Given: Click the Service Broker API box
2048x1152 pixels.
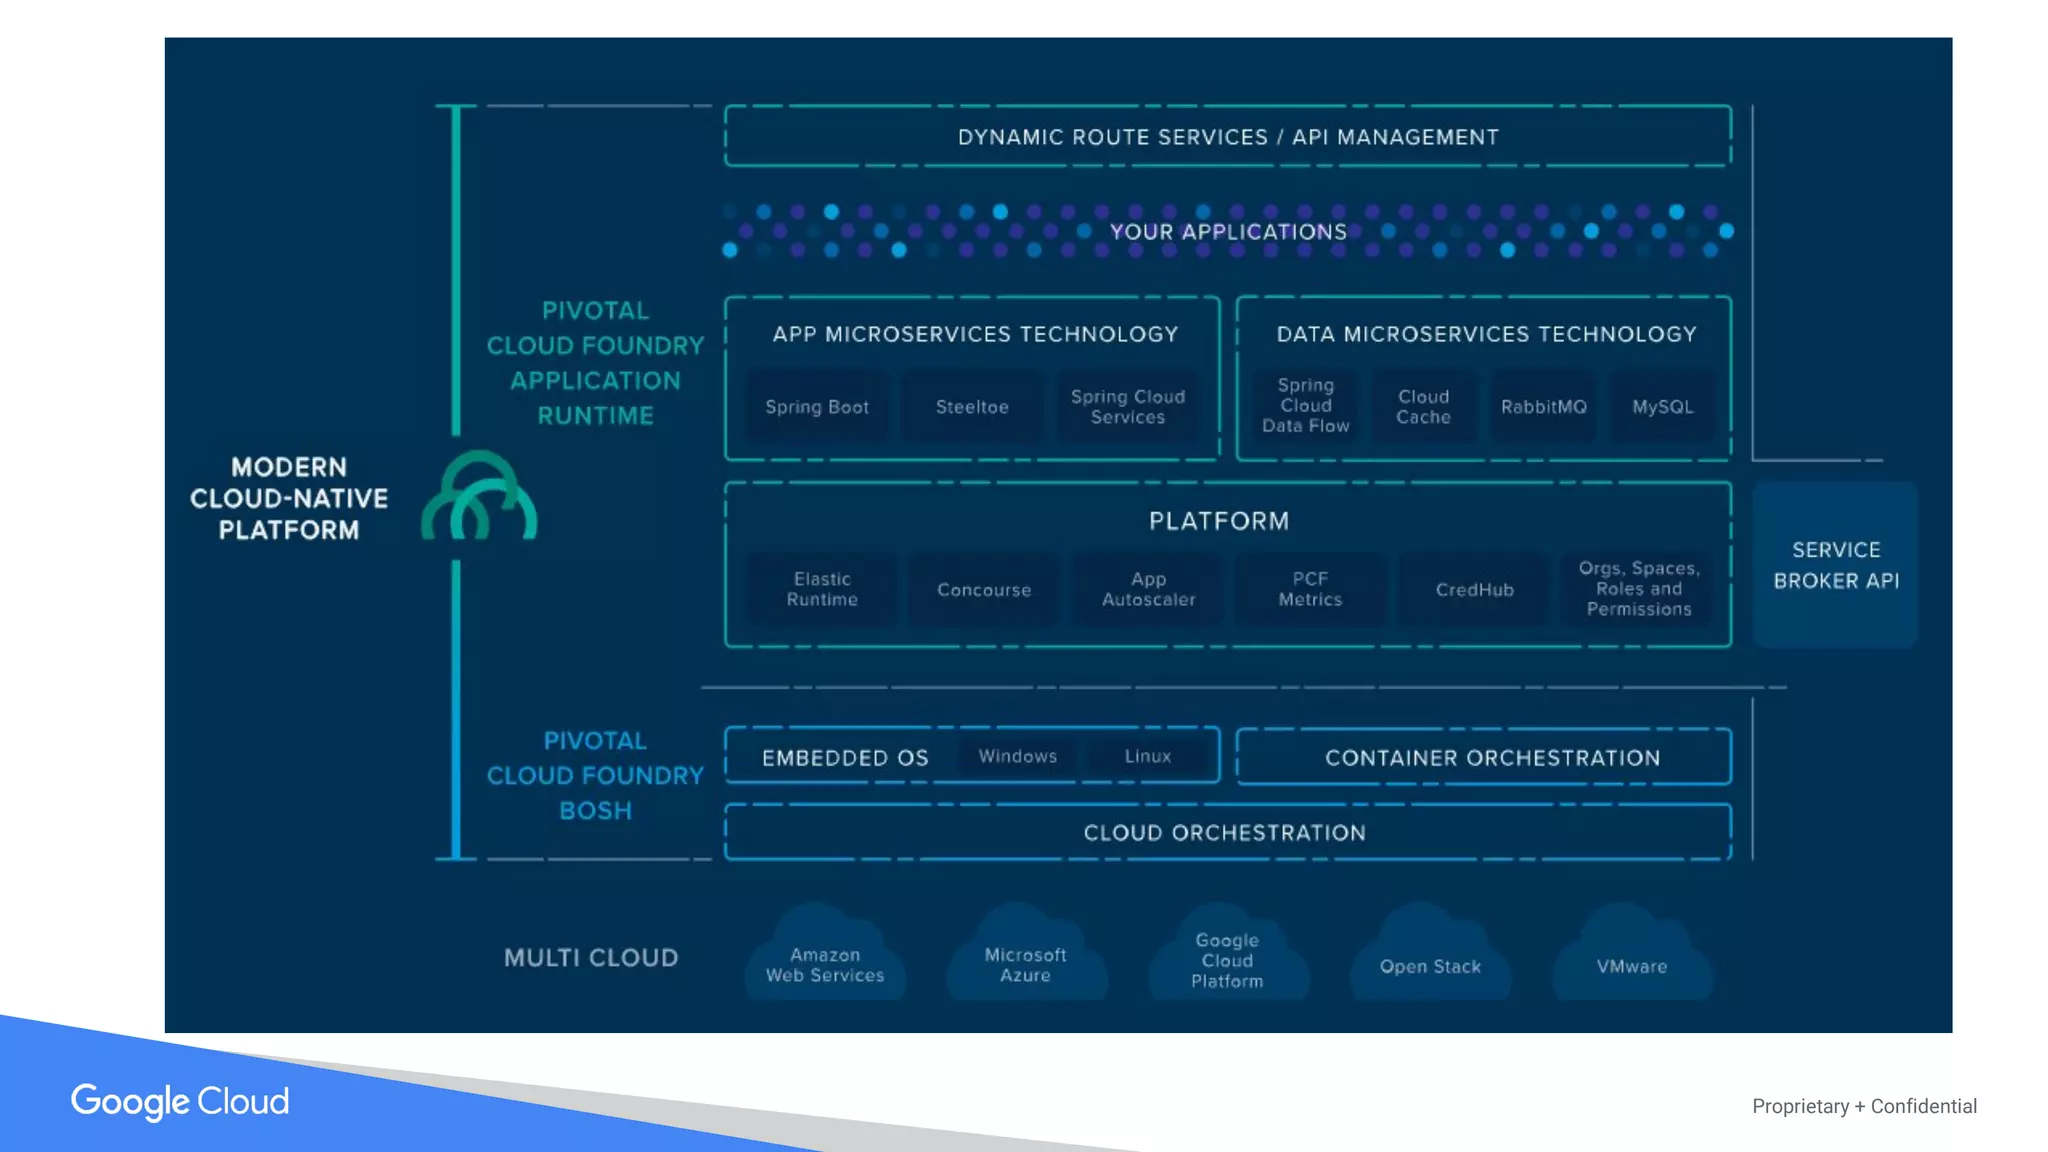Looking at the screenshot, I should (1835, 565).
